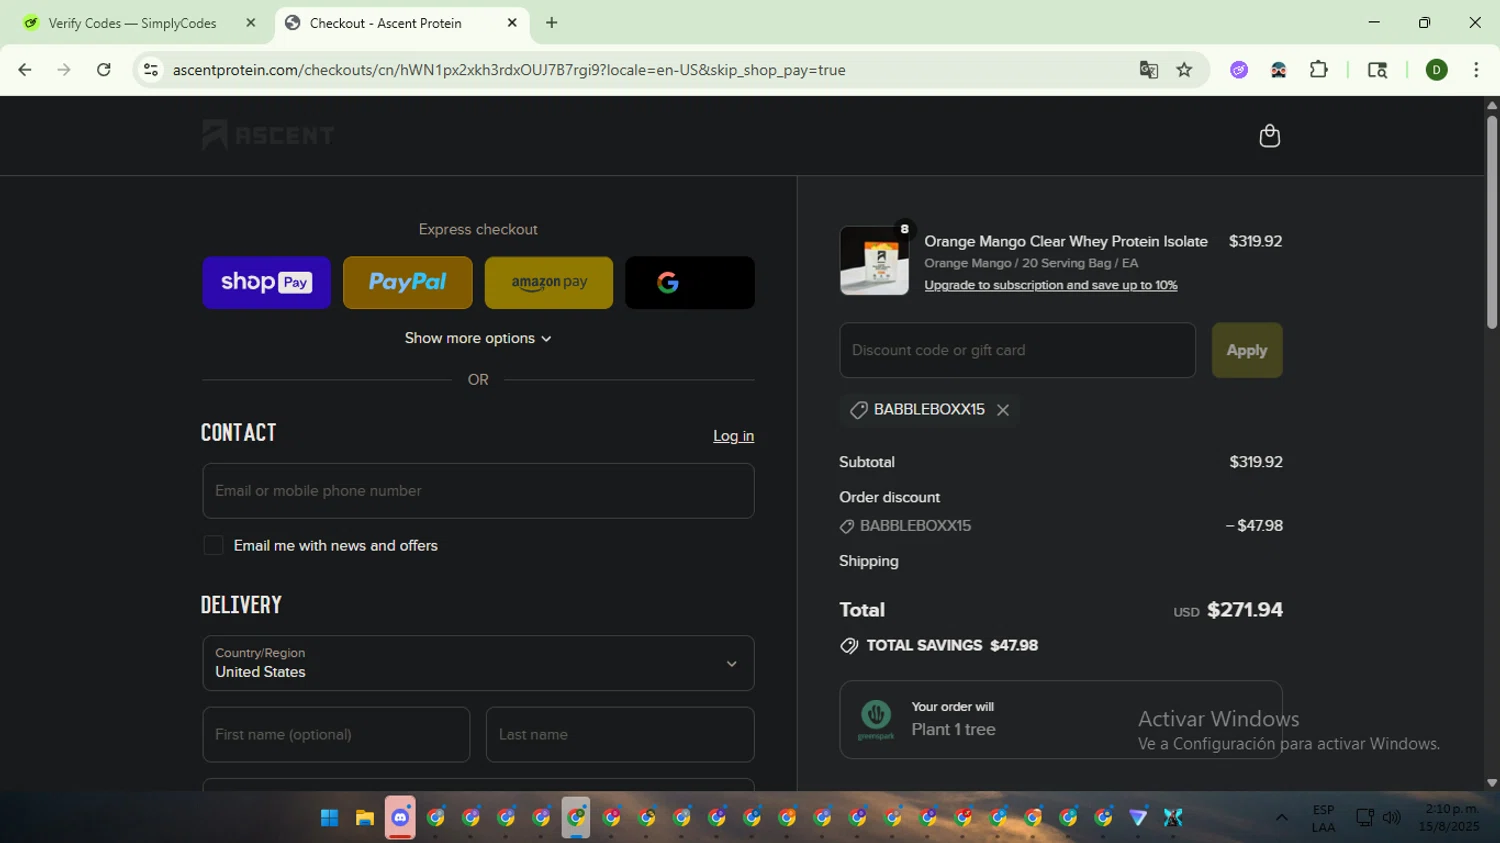
Task: Click the Ascent logo
Action: click(x=268, y=135)
